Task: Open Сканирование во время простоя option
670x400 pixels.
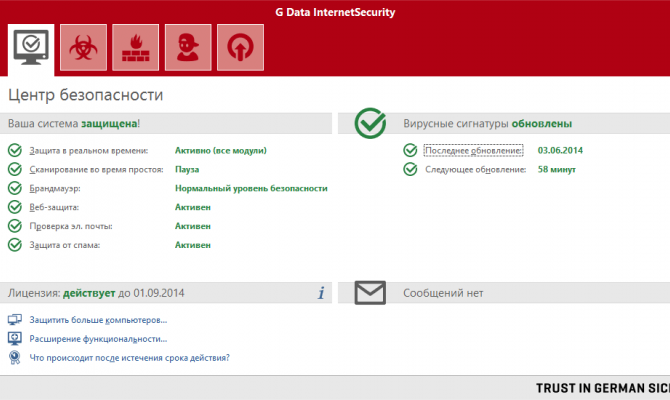Action: point(96,170)
